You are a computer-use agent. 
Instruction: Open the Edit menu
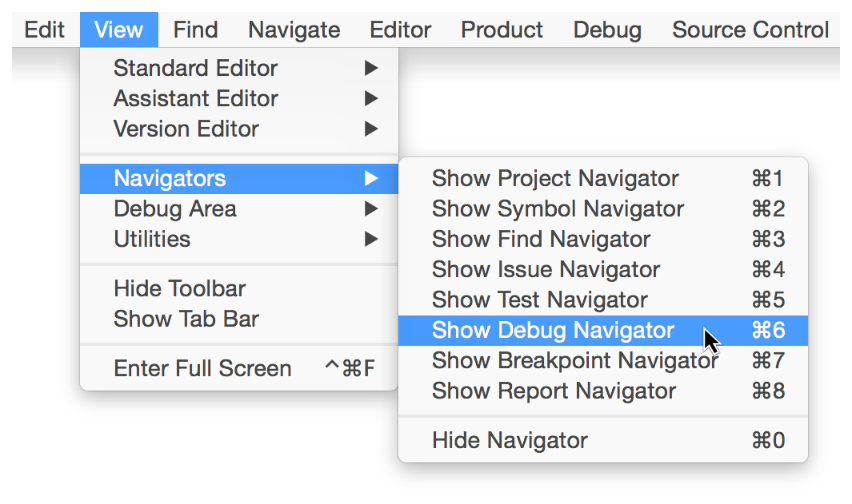tap(44, 30)
